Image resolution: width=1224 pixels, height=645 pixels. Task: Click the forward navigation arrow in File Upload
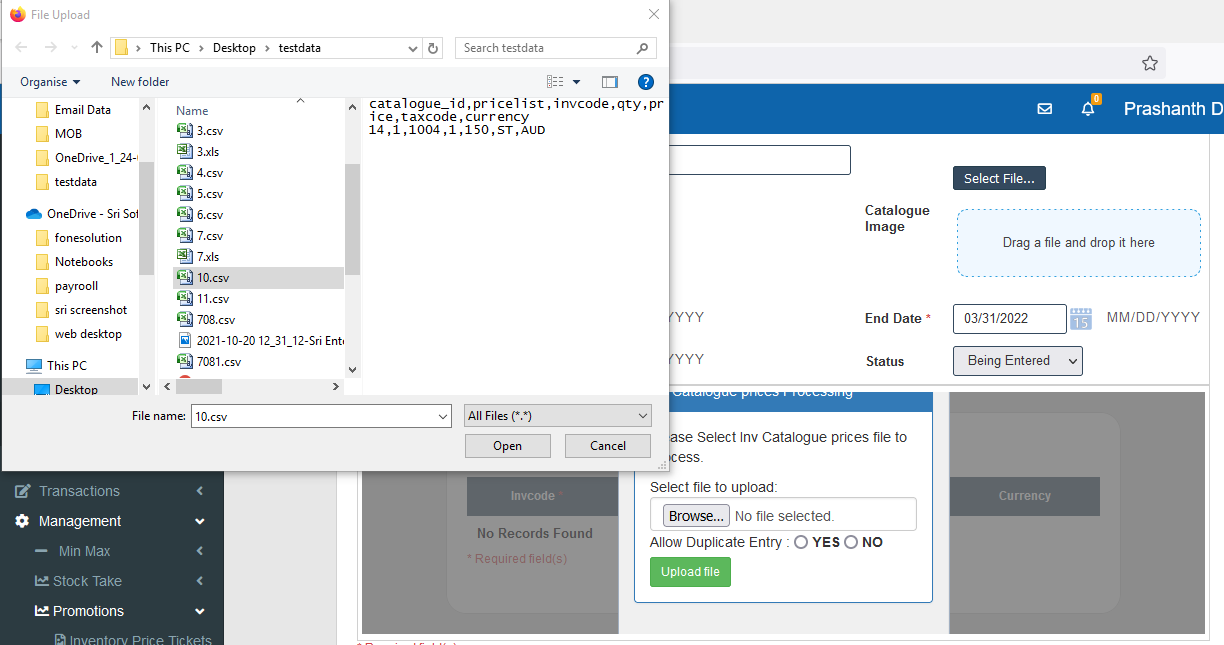[51, 47]
